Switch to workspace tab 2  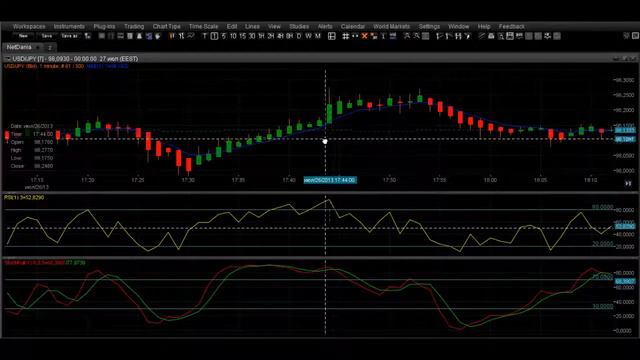50,48
